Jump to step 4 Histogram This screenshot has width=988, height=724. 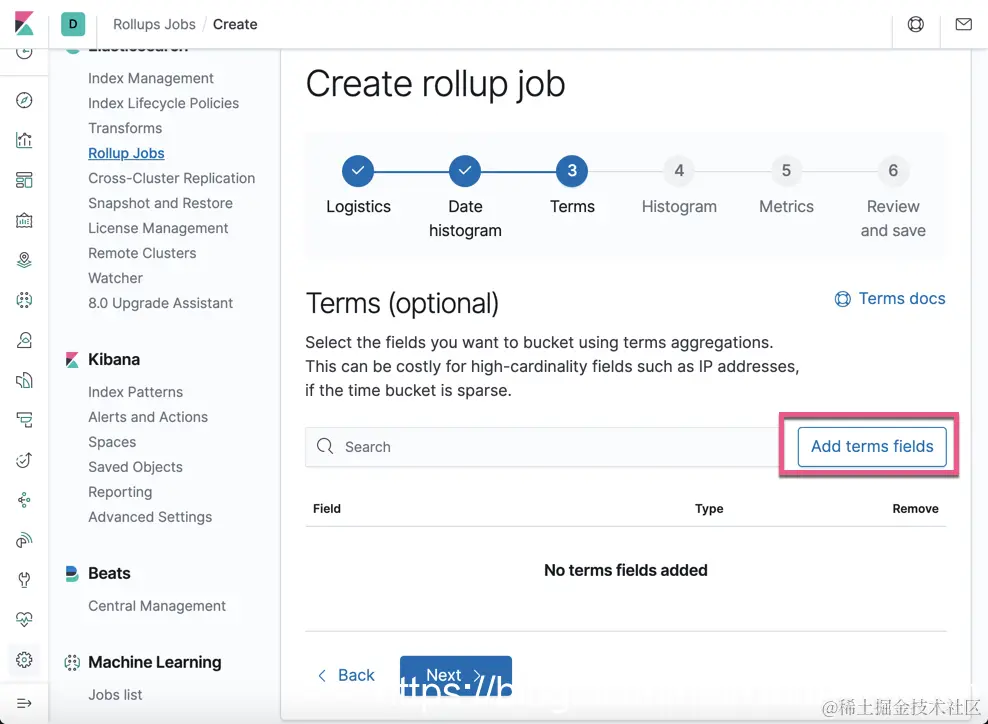[679, 171]
